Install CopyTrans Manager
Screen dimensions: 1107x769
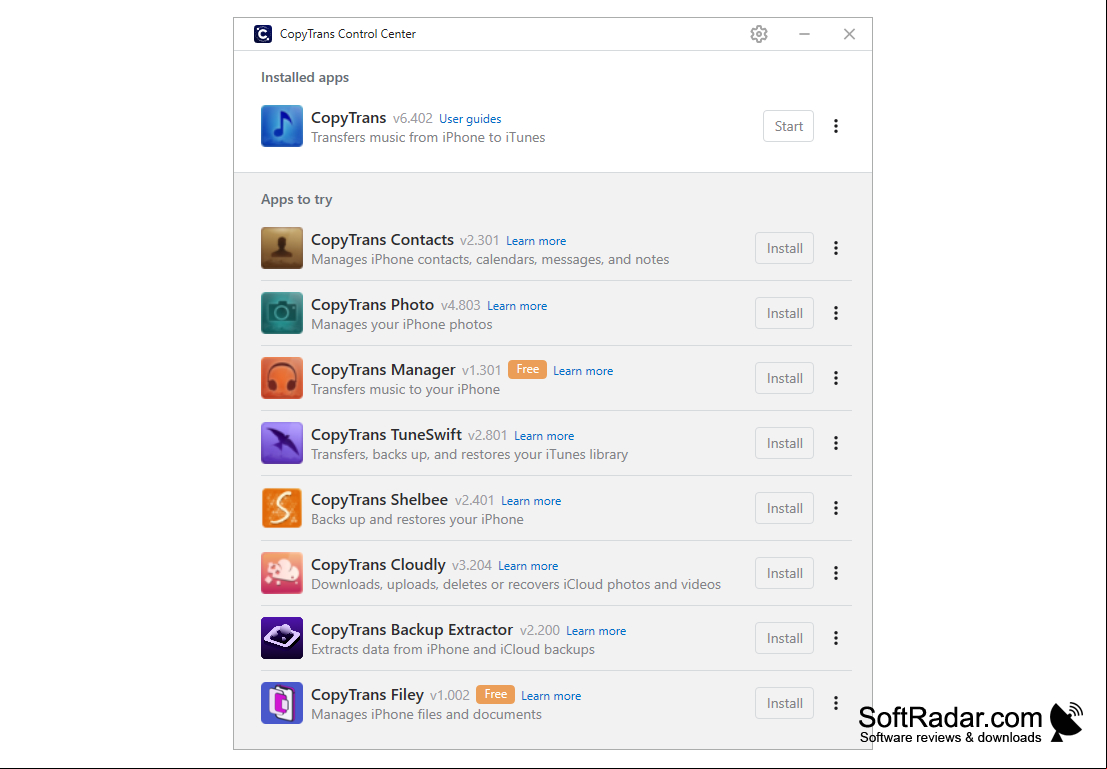point(784,378)
